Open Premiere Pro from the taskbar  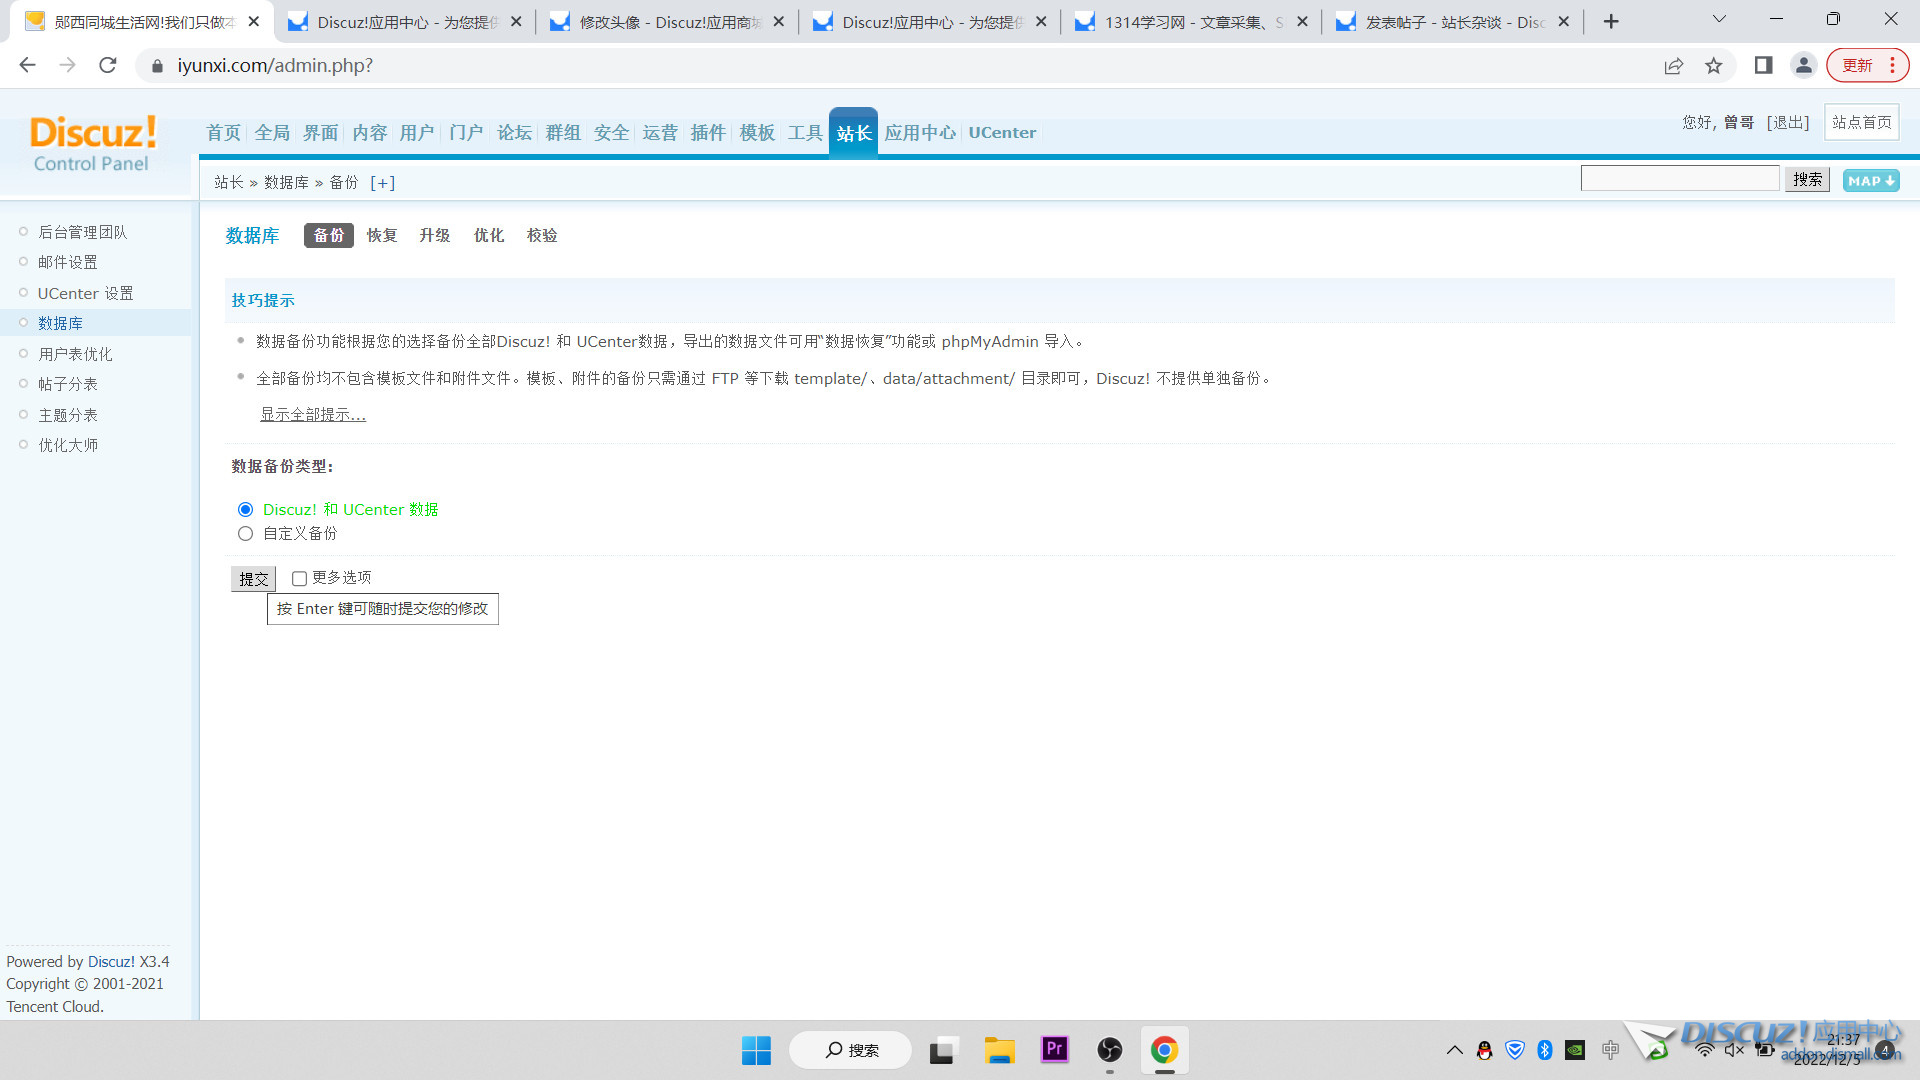coord(1054,1049)
